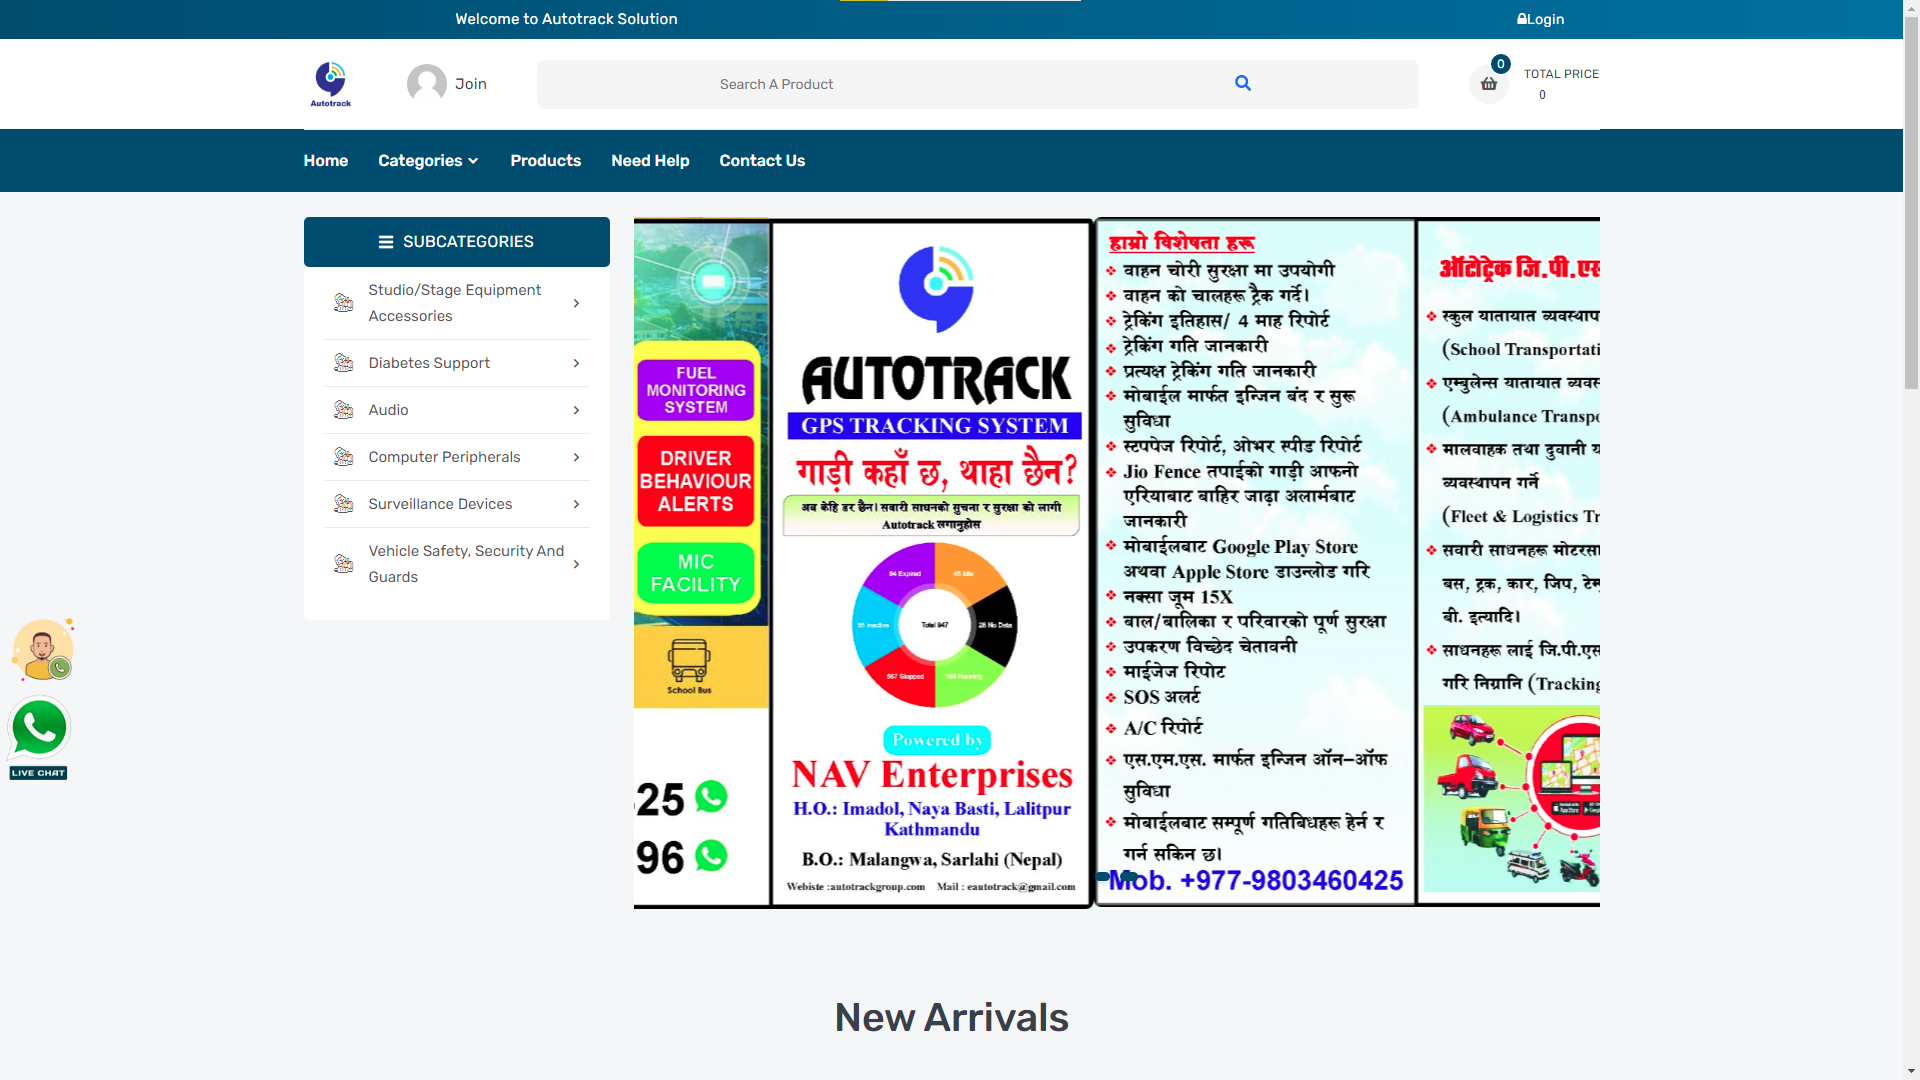
Task: Open the Home menu item
Action: pos(326,160)
